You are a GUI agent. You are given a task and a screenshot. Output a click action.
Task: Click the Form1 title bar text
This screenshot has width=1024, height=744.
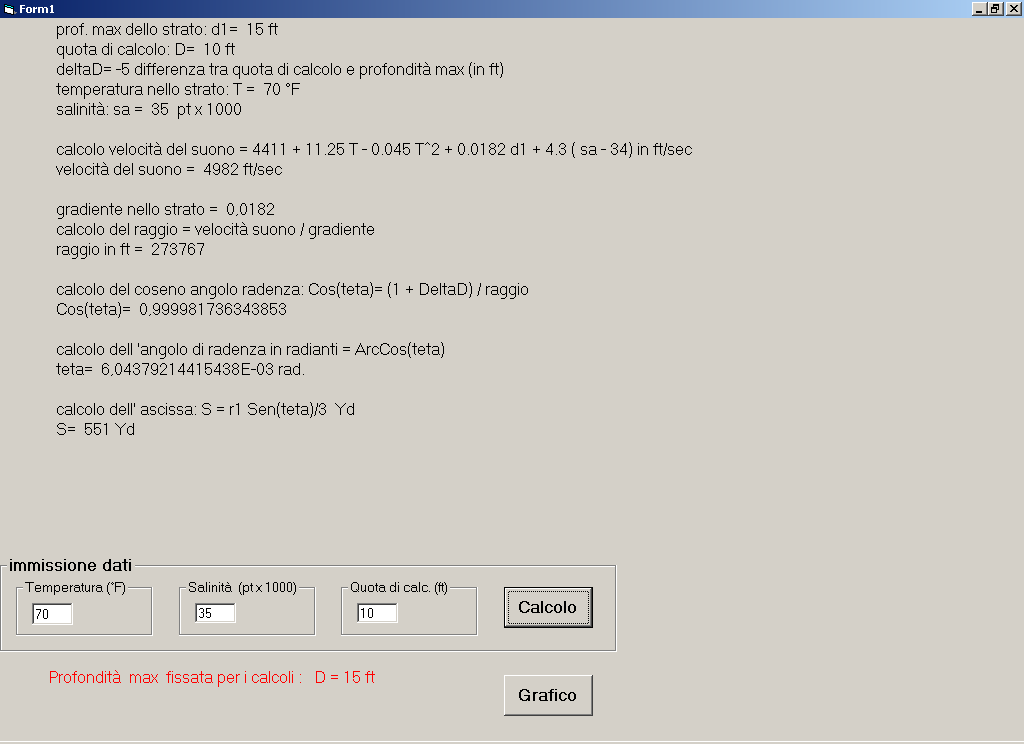(x=37, y=9)
